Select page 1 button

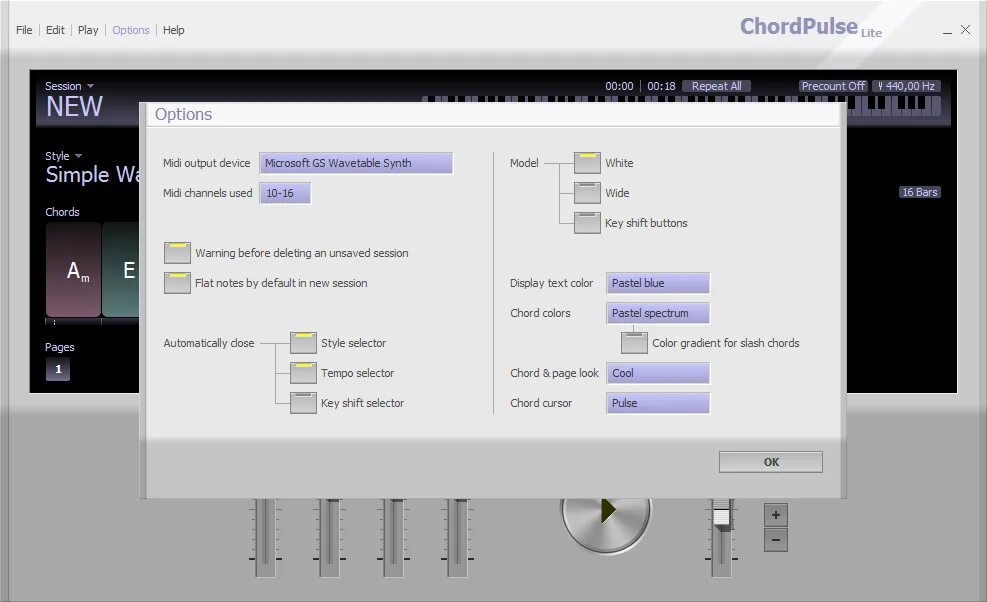[58, 369]
